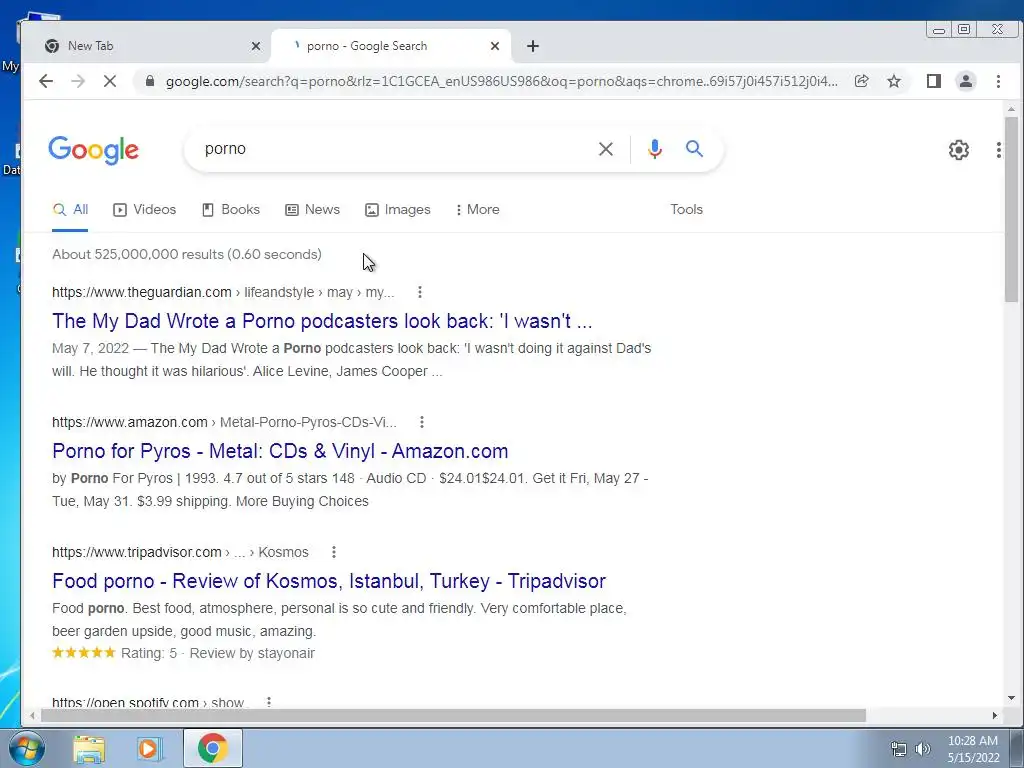Image resolution: width=1024 pixels, height=768 pixels.
Task: Open the Porno for Pyros Amazon link
Action: point(280,451)
